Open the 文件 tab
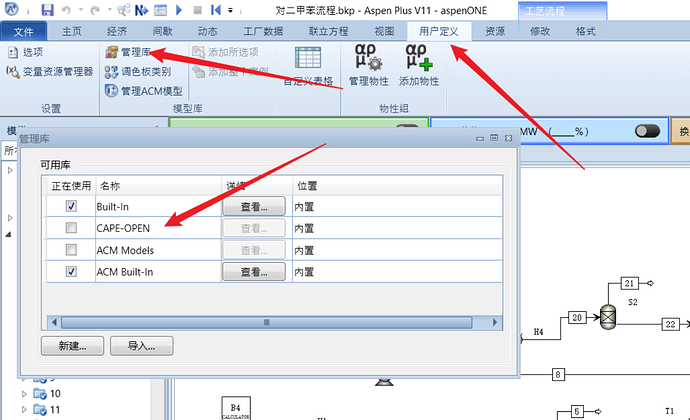This screenshot has width=690, height=420. (x=24, y=31)
